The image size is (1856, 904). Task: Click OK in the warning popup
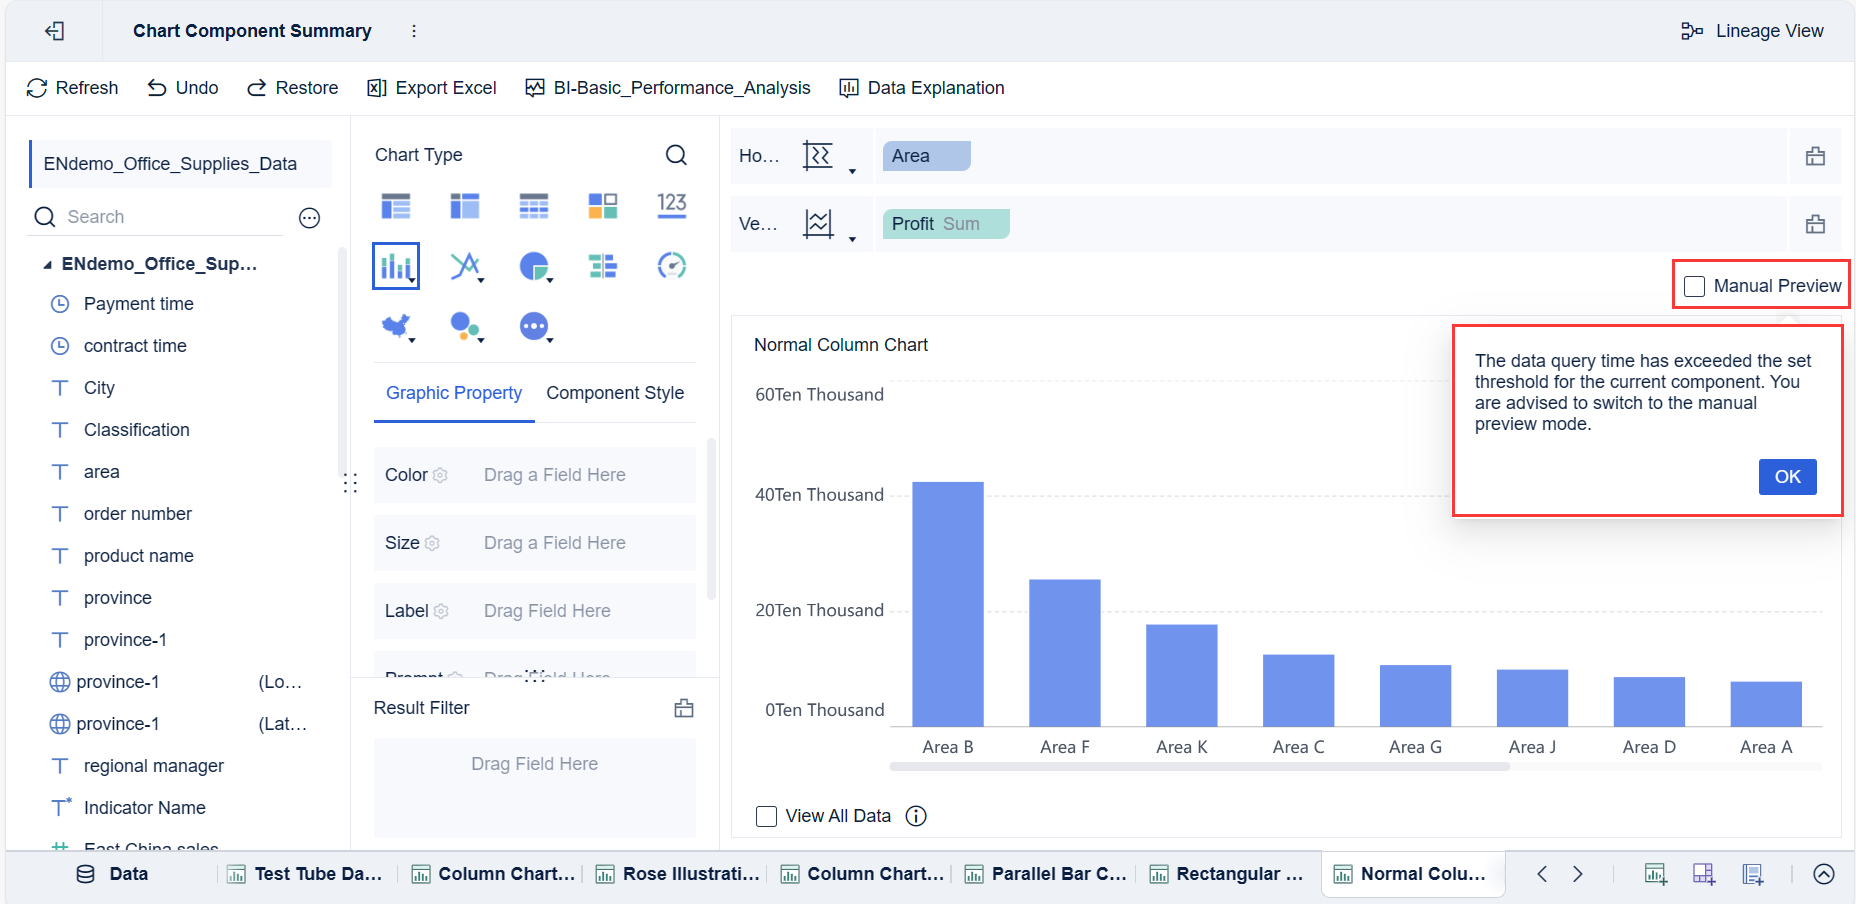click(x=1788, y=477)
